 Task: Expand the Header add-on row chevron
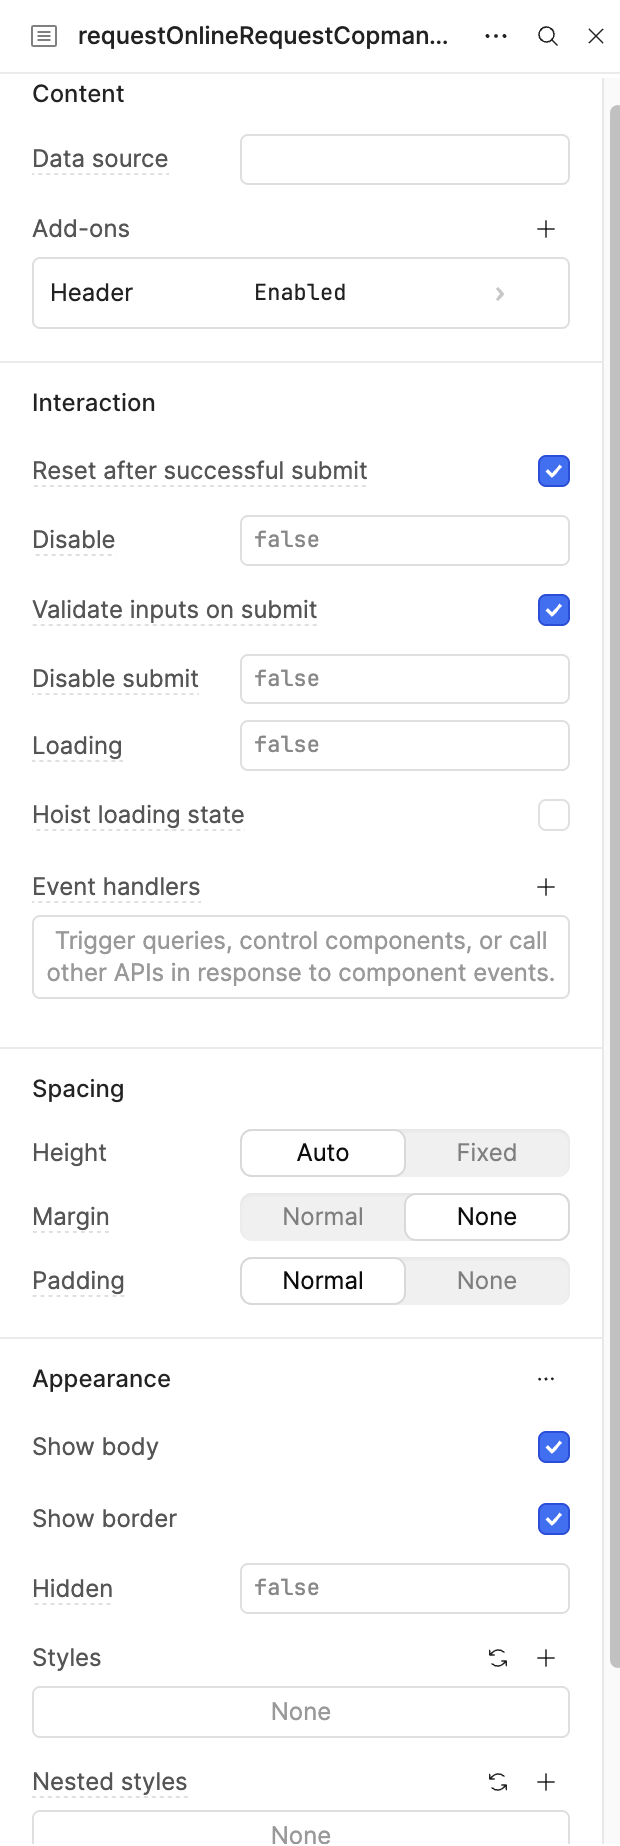[500, 293]
